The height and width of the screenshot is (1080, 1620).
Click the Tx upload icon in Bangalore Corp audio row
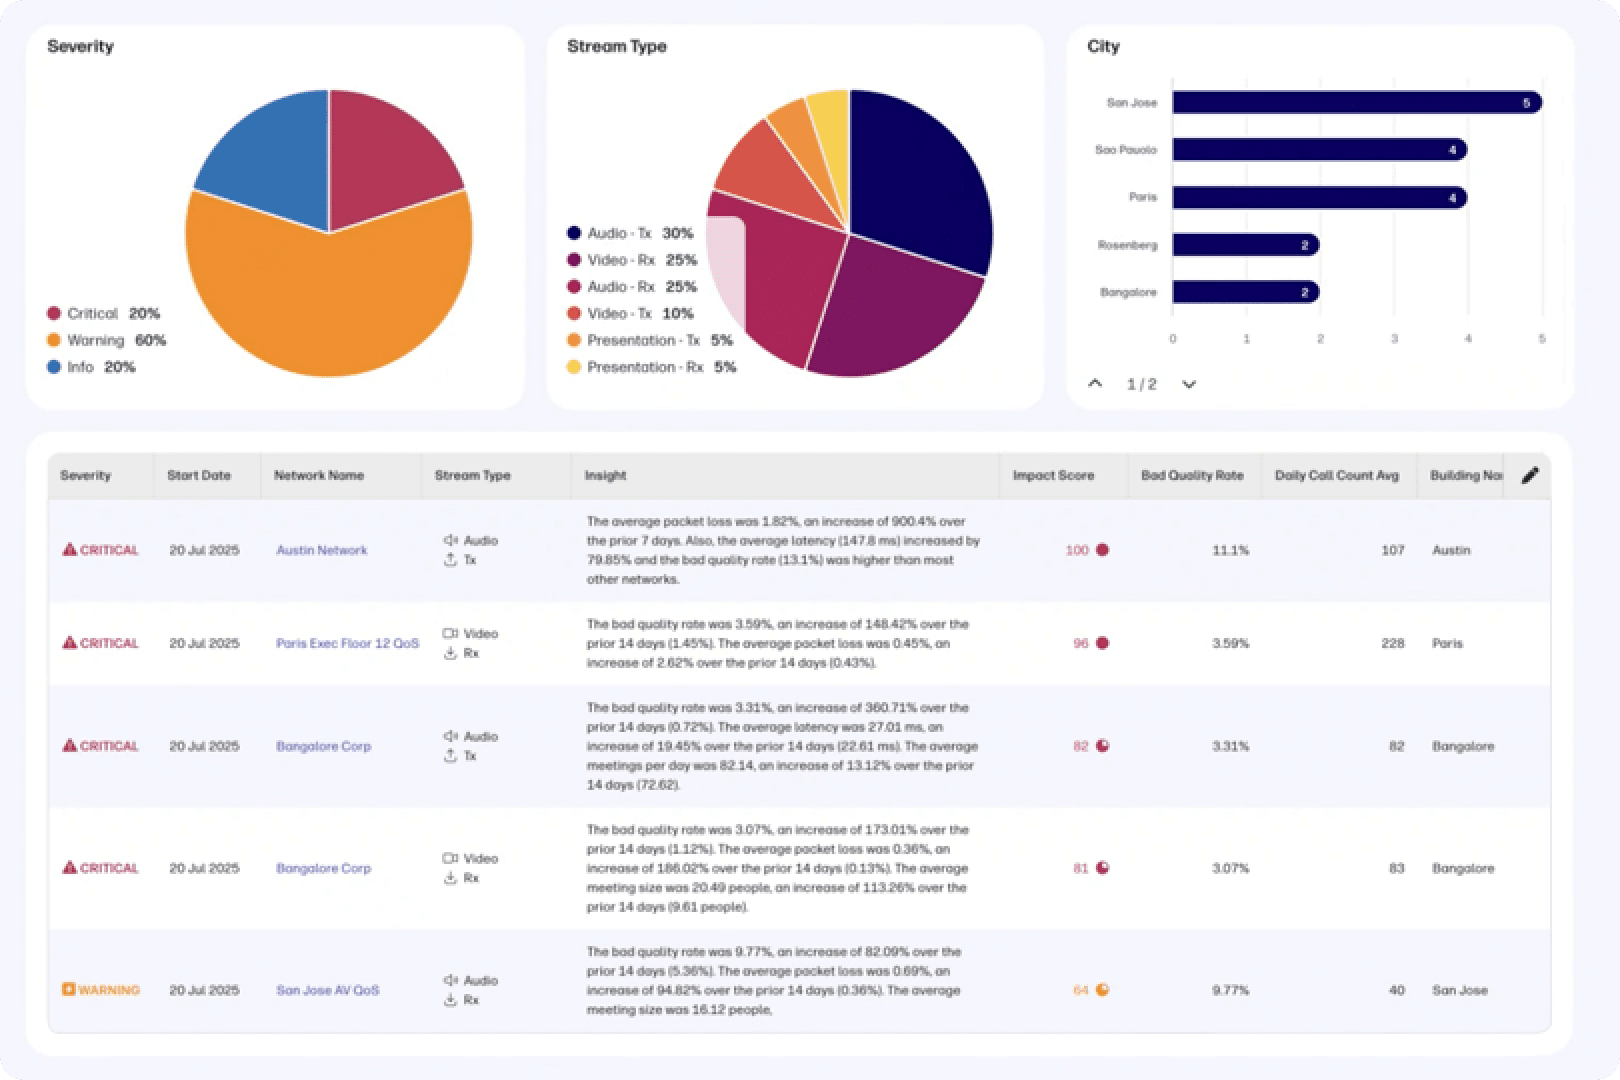click(x=452, y=757)
